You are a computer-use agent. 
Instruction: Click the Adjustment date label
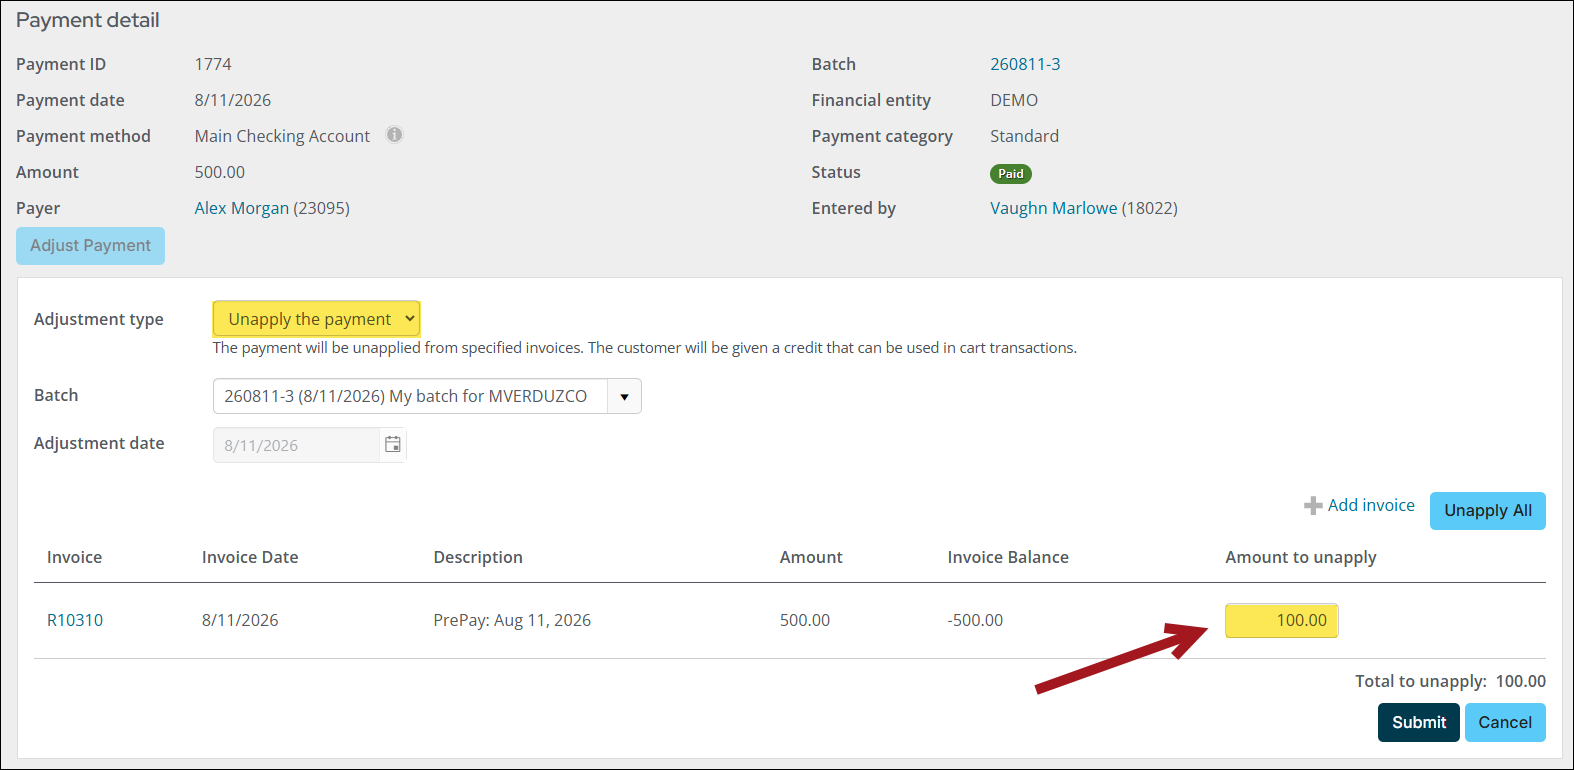coord(99,443)
